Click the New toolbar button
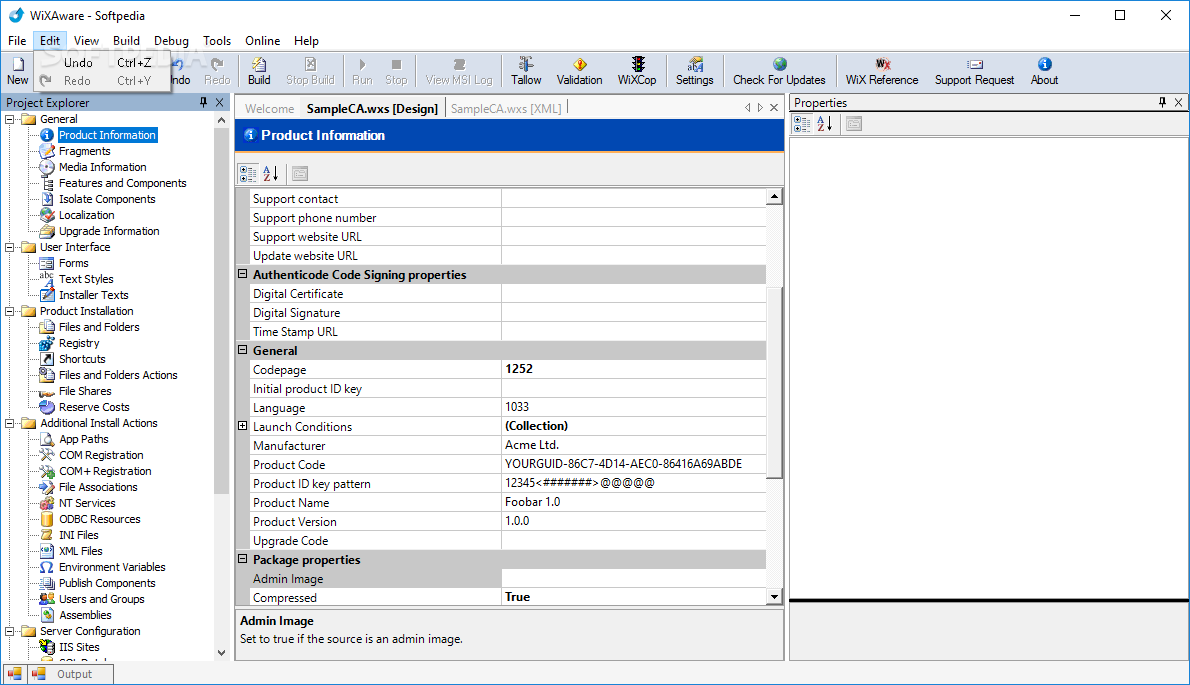 (17, 71)
